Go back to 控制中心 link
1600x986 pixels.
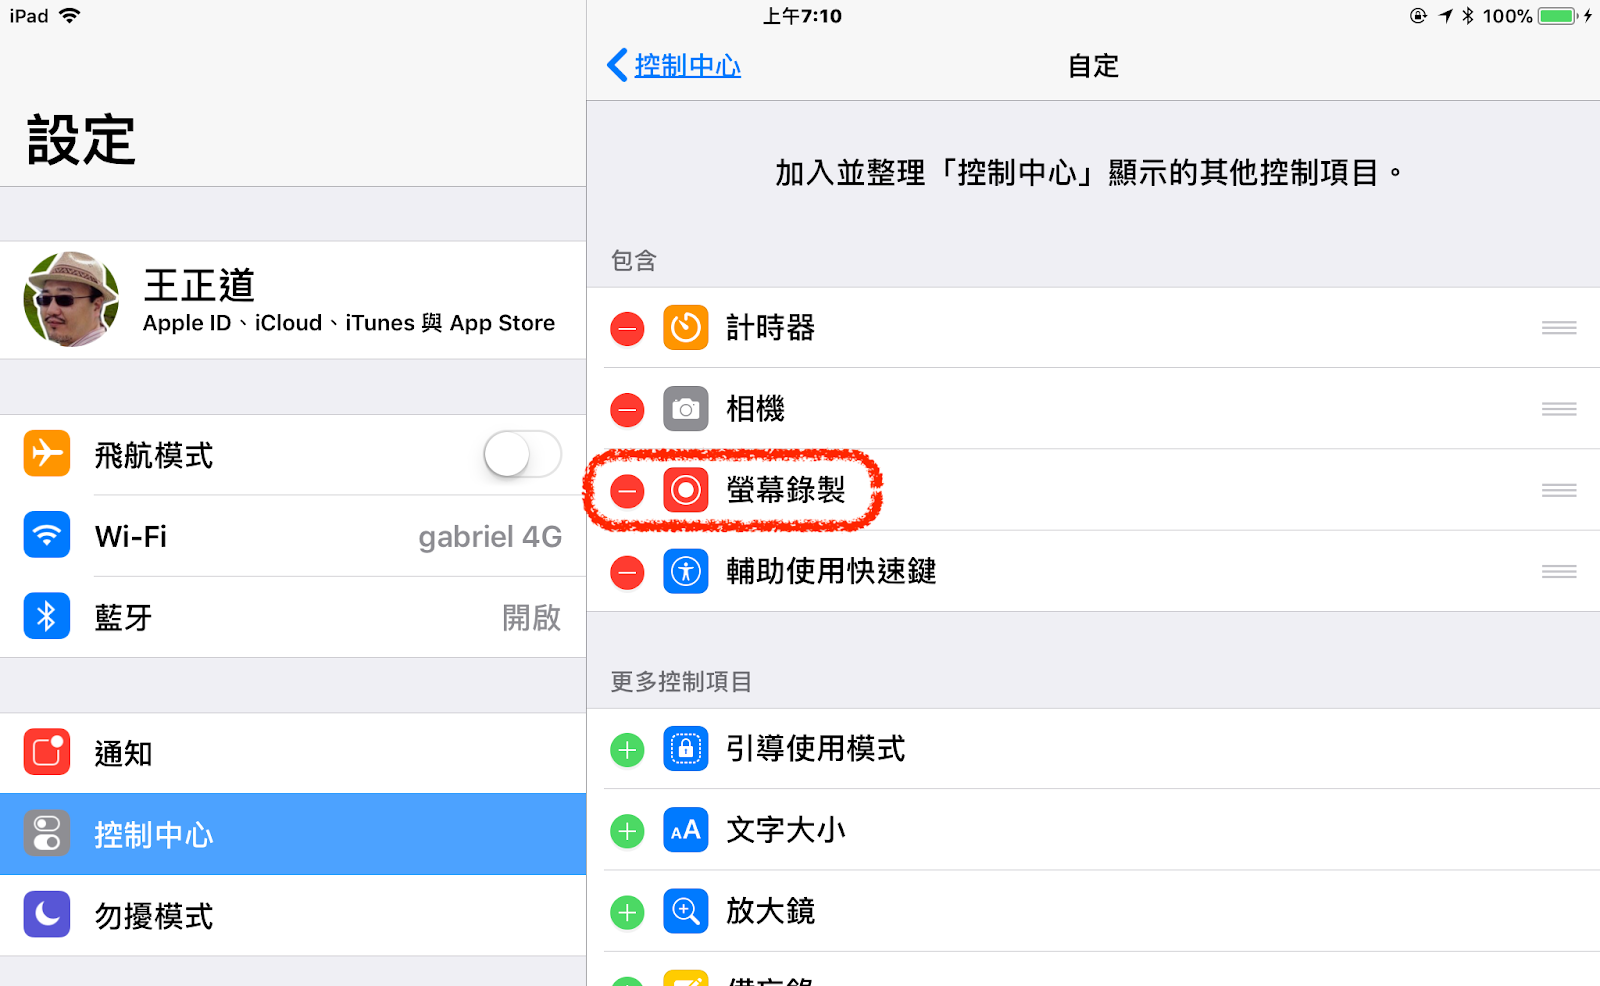pyautogui.click(x=687, y=66)
